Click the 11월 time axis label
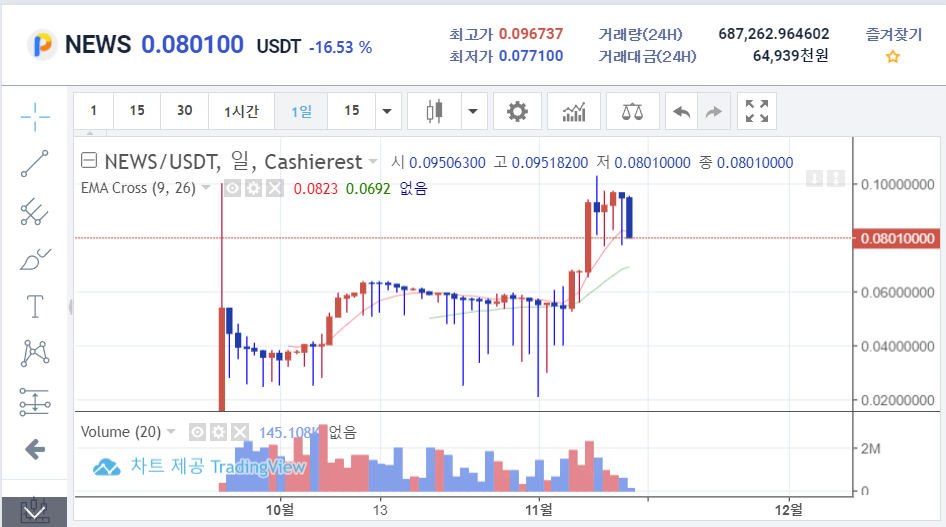Viewport: 946px width, 527px height. 538,510
